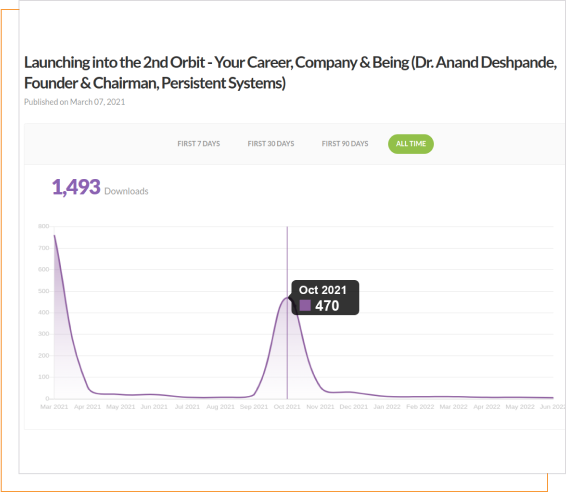Click the Jul 2021 axis label
Image resolution: width=566 pixels, height=492 pixels.
[187, 406]
